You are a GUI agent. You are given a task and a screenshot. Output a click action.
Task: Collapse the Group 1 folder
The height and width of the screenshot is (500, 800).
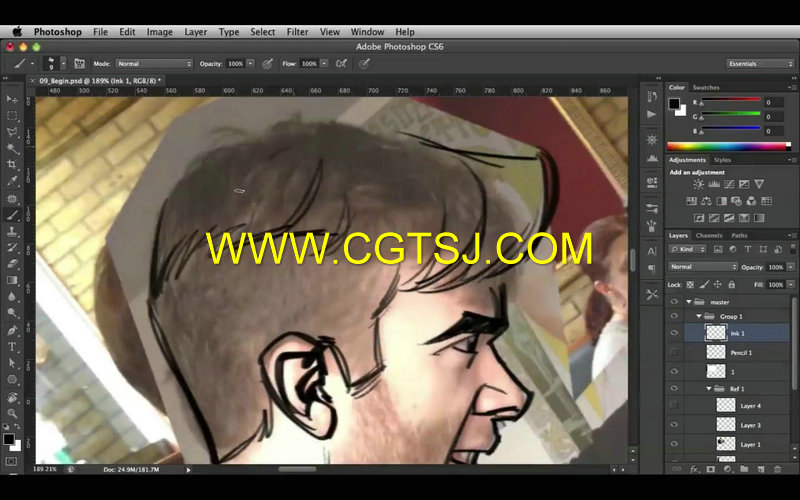698,316
